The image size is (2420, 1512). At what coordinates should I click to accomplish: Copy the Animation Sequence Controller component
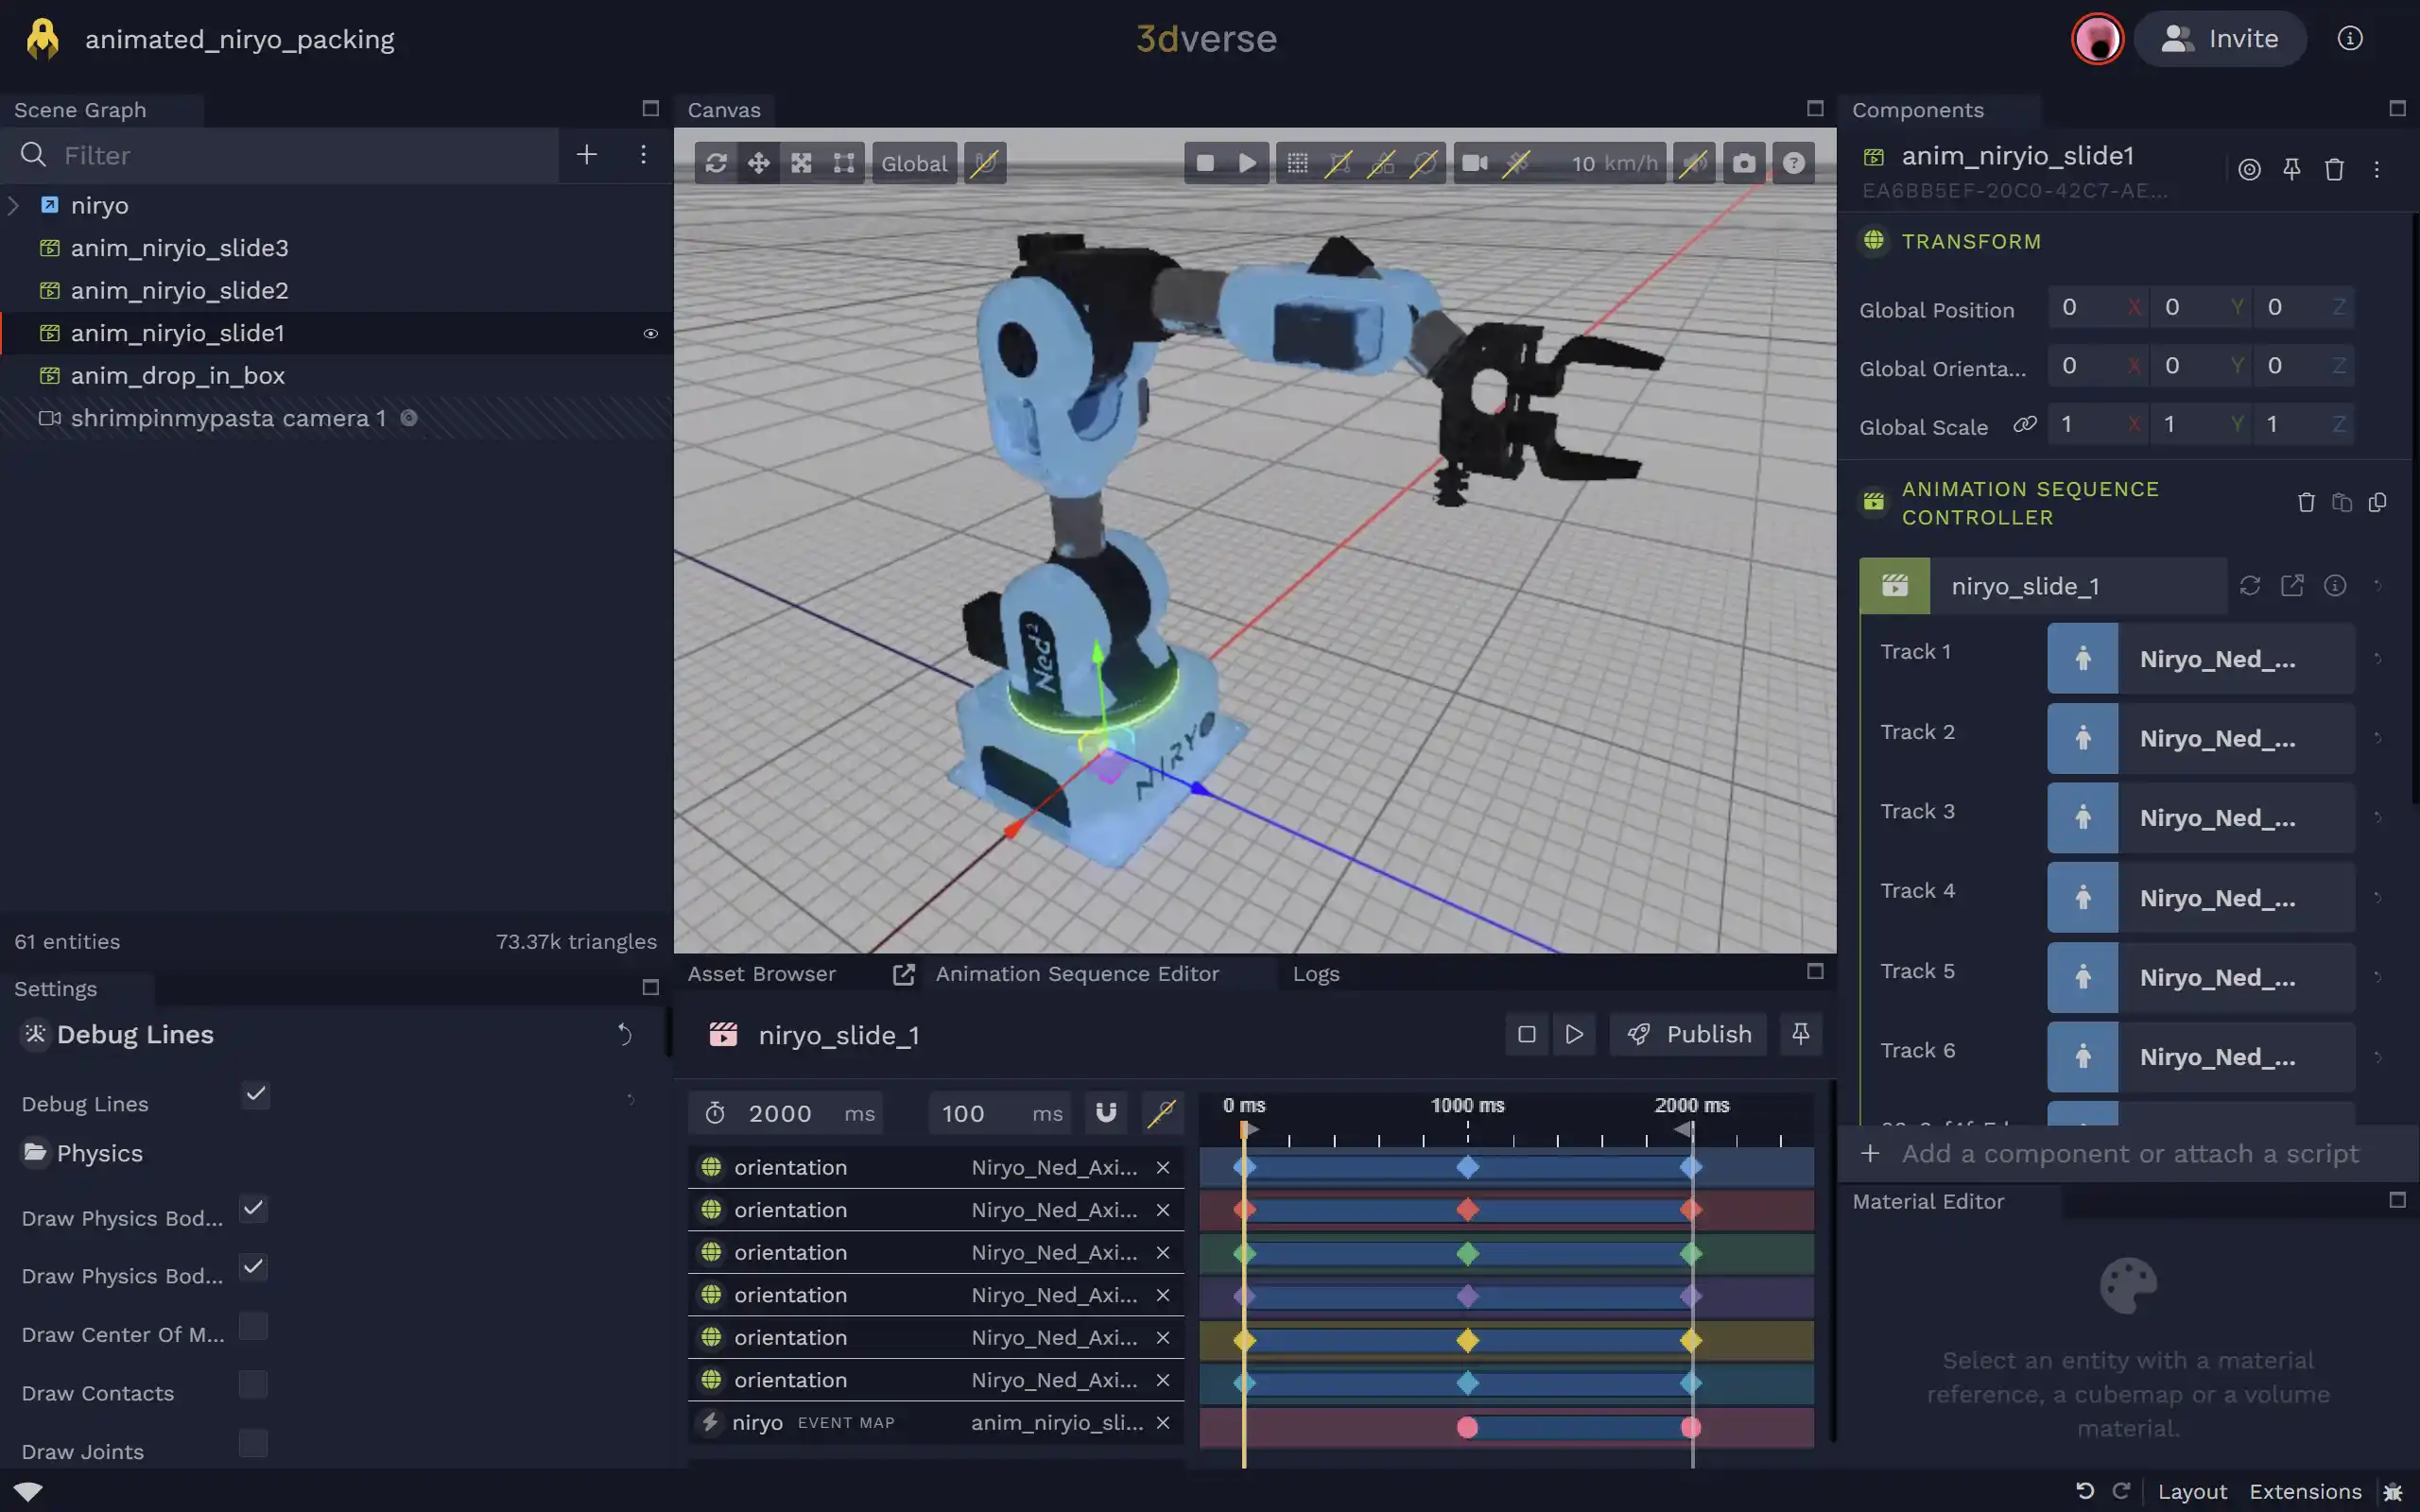(2378, 502)
